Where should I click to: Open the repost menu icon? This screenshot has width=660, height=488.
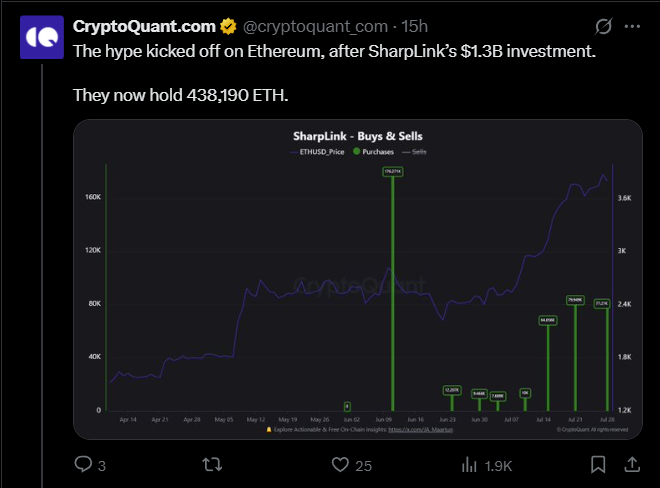pyautogui.click(x=212, y=465)
